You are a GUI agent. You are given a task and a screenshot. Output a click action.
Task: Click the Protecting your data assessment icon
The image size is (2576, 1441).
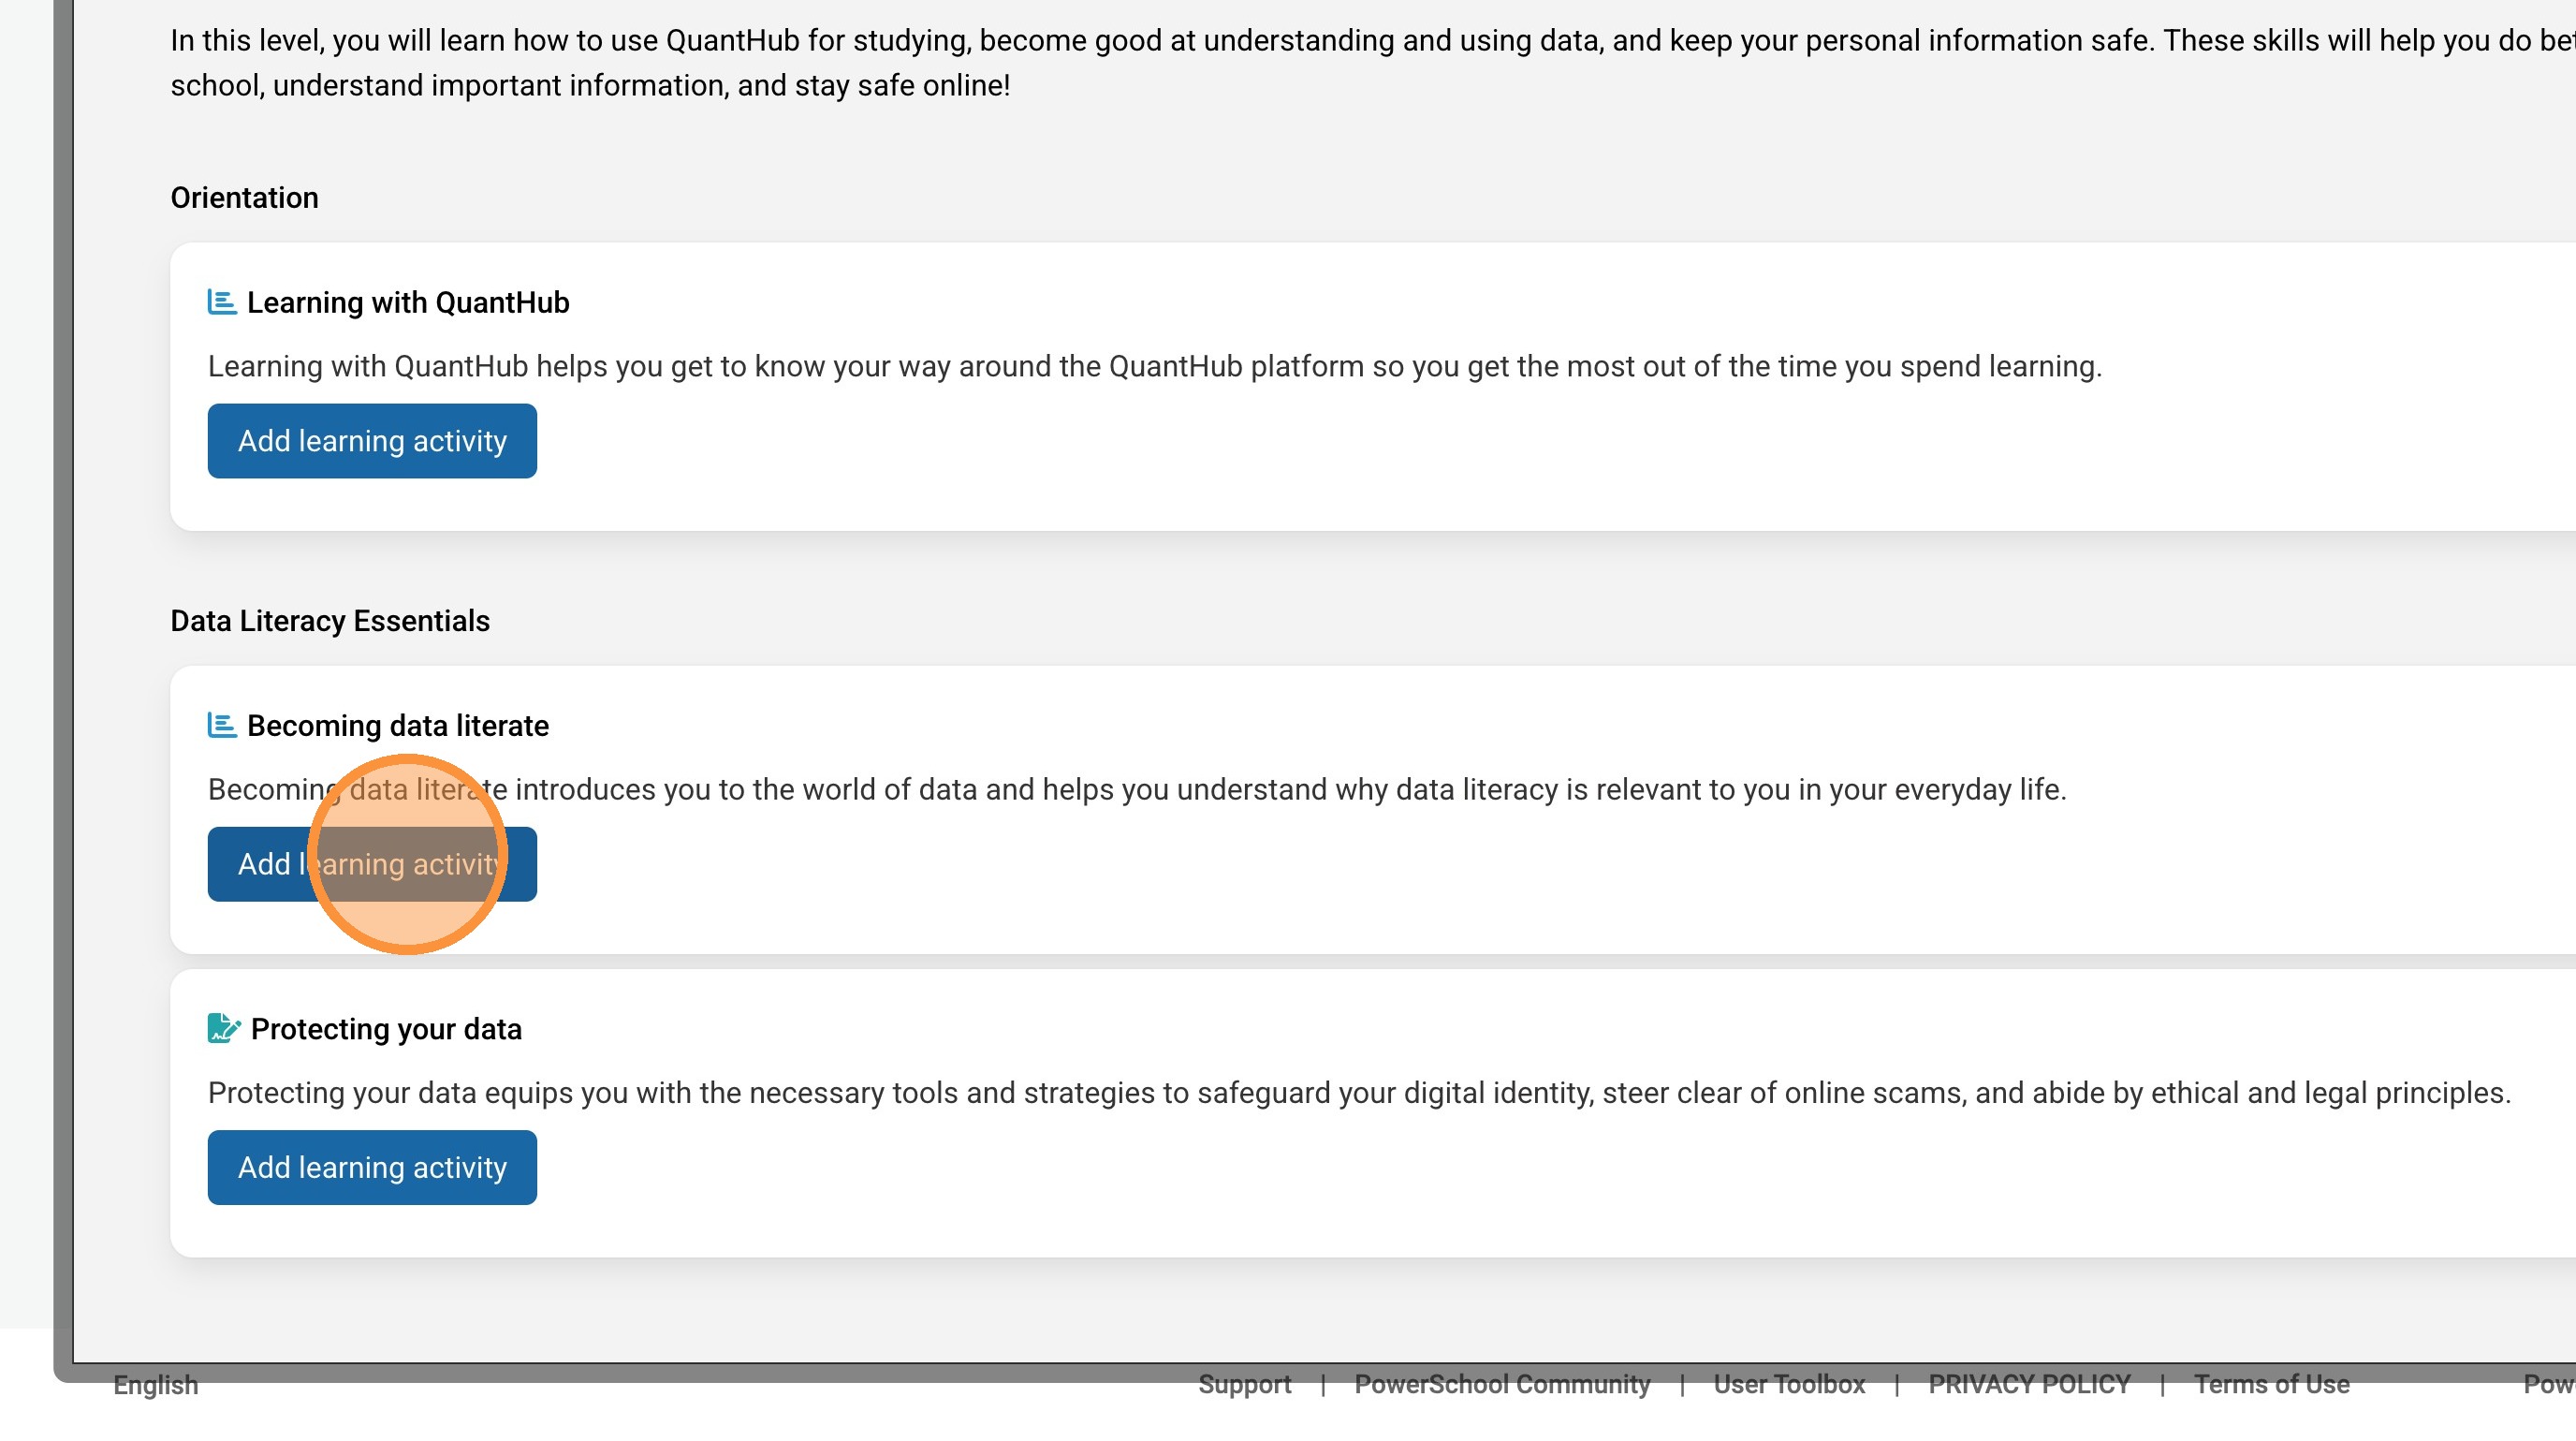pyautogui.click(x=224, y=1028)
